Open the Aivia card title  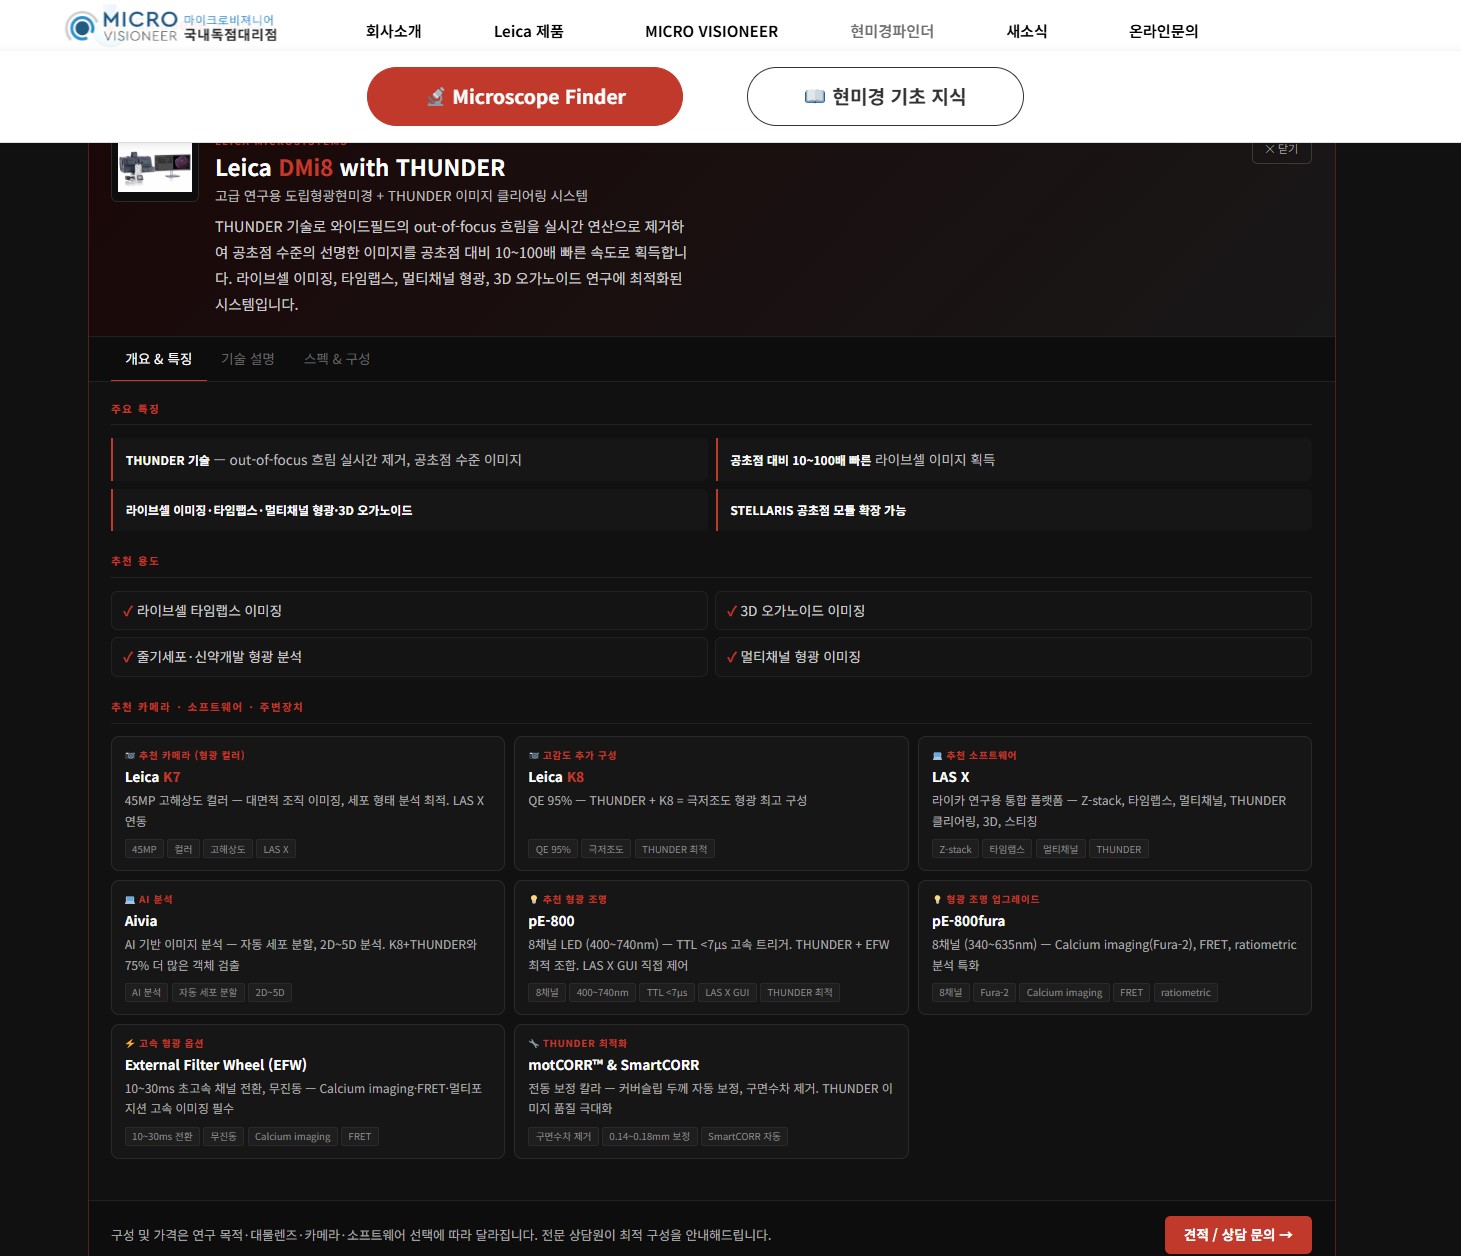coord(141,921)
